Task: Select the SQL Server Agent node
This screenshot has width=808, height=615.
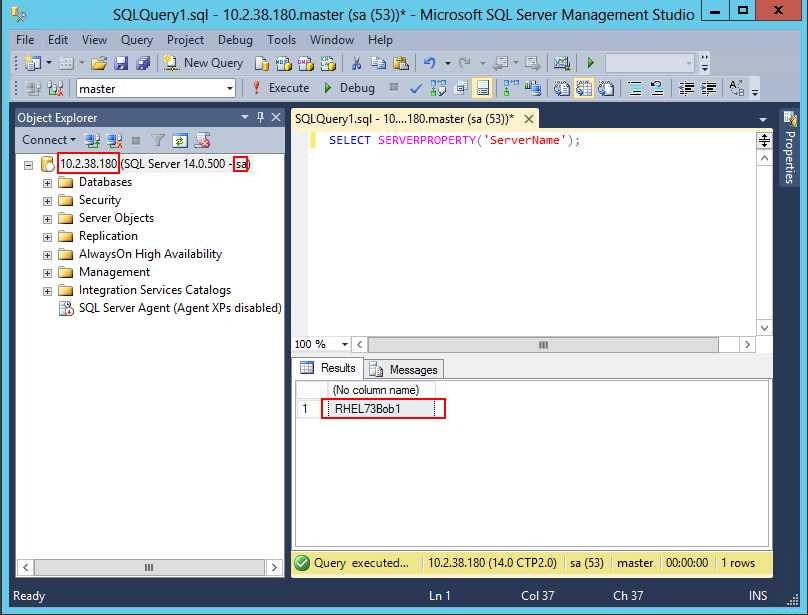Action: (180, 308)
